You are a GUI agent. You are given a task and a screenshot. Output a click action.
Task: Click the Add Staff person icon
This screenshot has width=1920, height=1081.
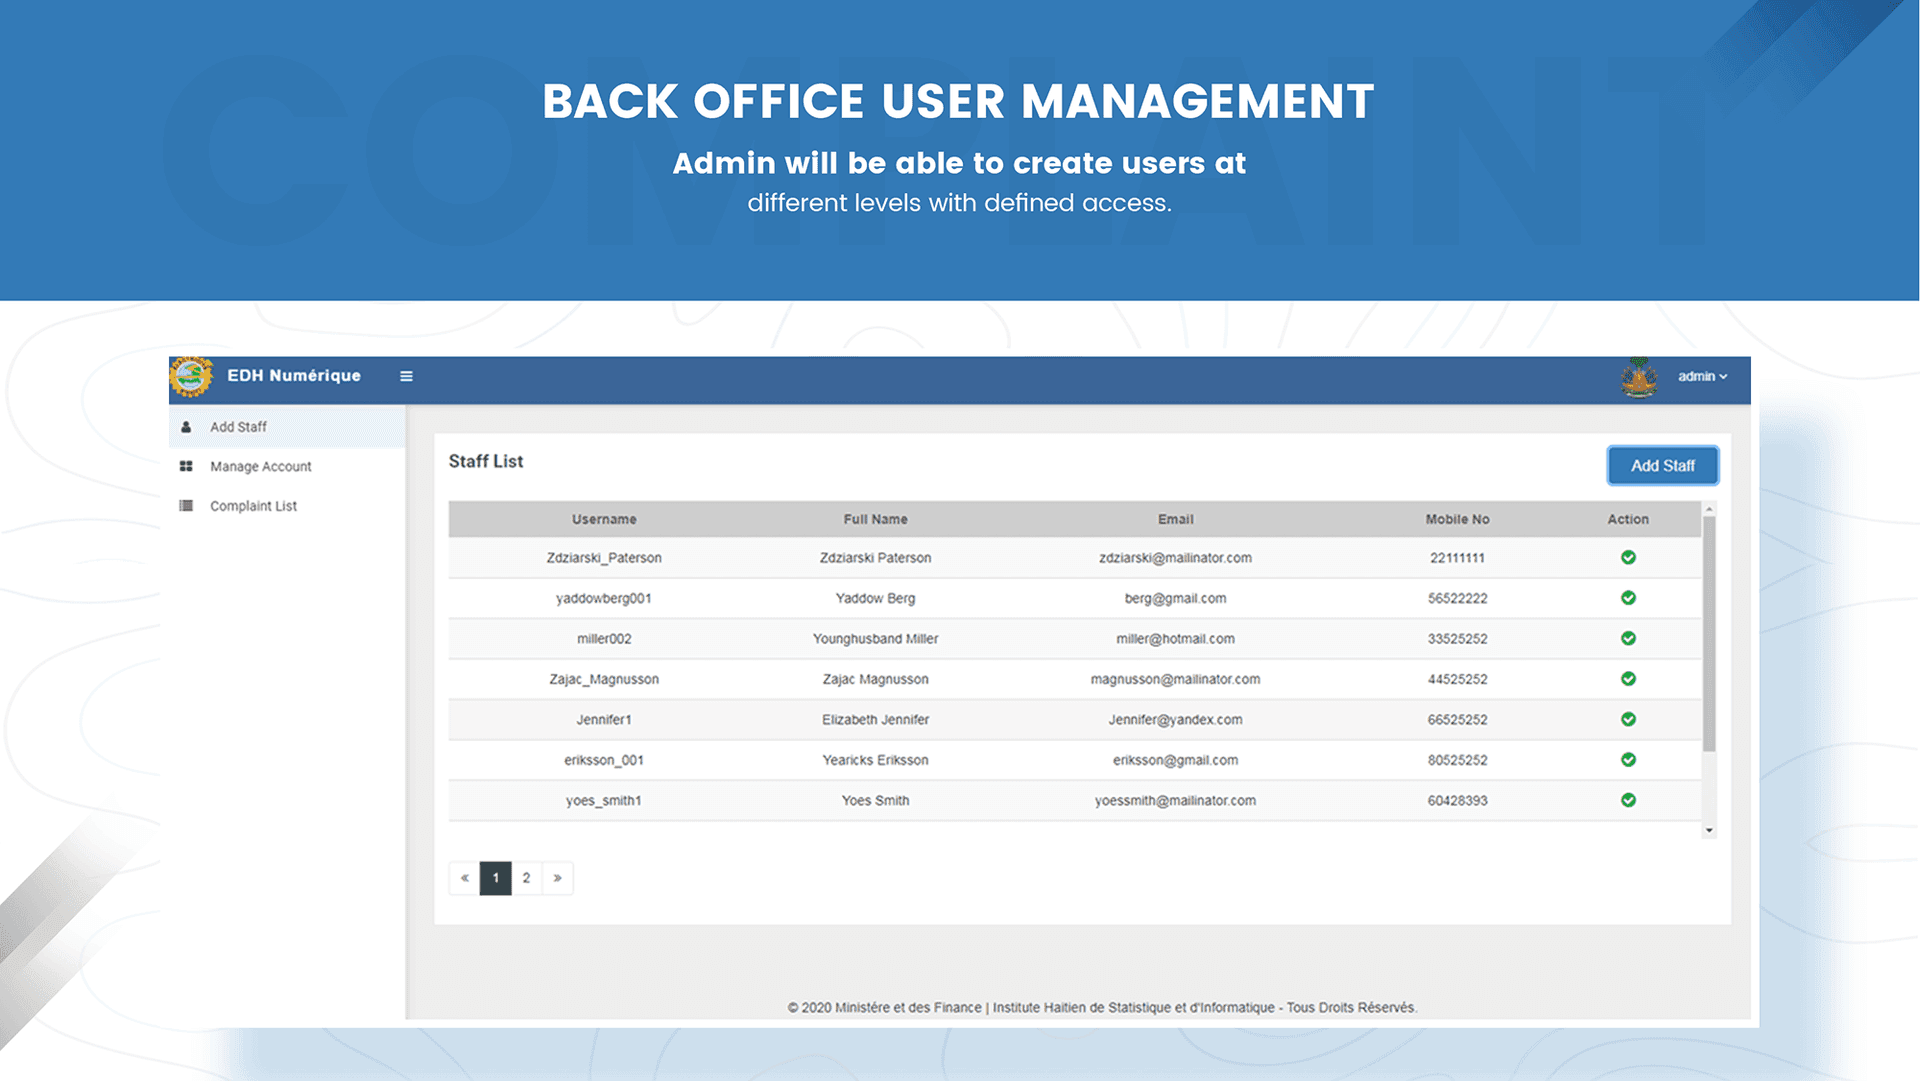tap(186, 427)
